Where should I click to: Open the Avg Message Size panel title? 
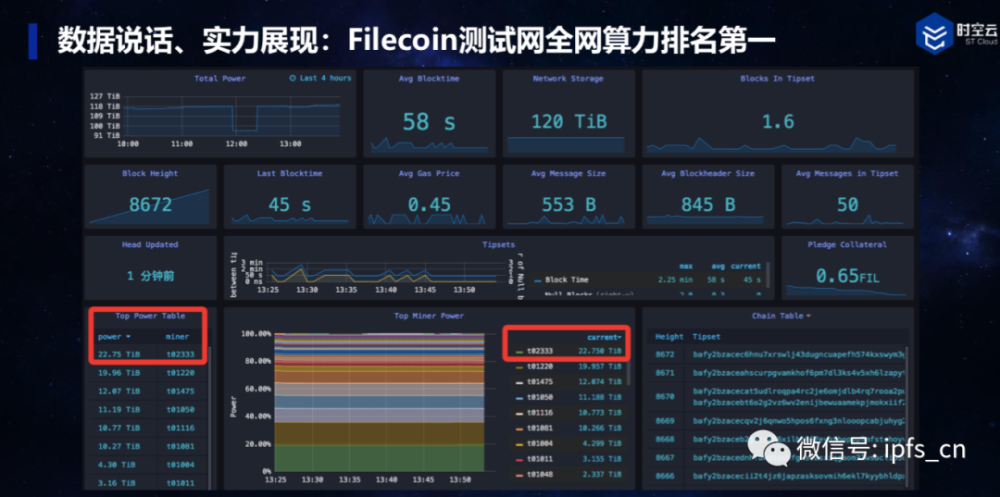pyautogui.click(x=568, y=173)
